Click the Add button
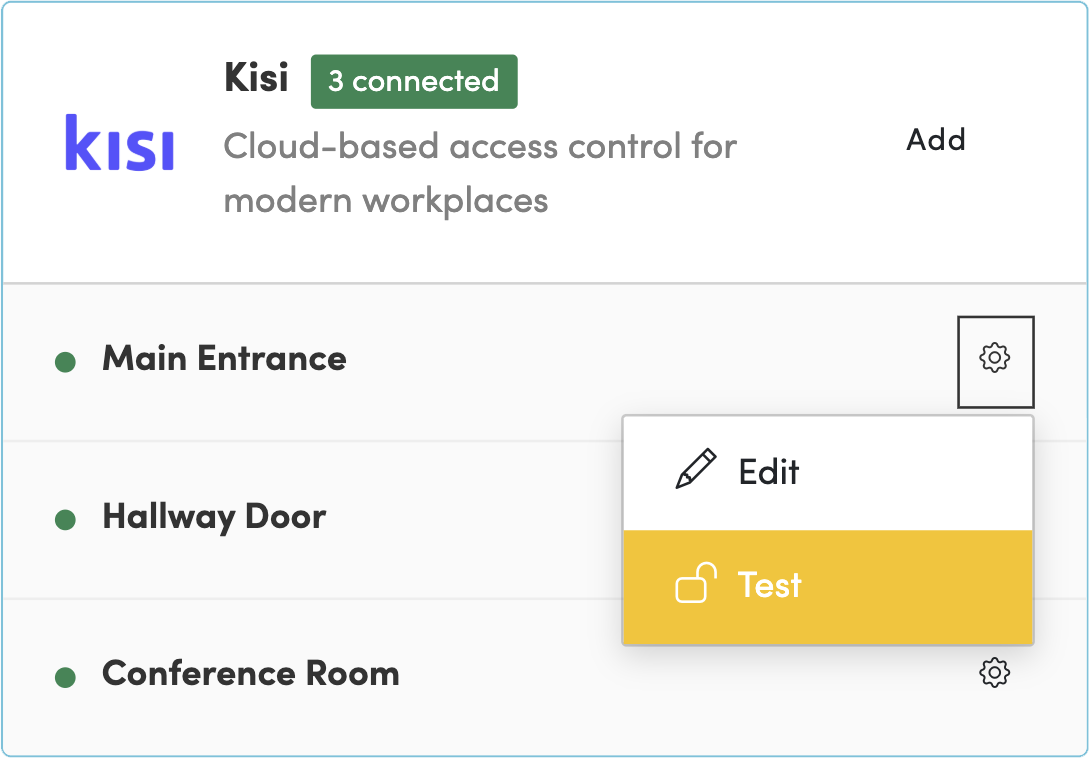This screenshot has width=1089, height=758. click(x=935, y=140)
